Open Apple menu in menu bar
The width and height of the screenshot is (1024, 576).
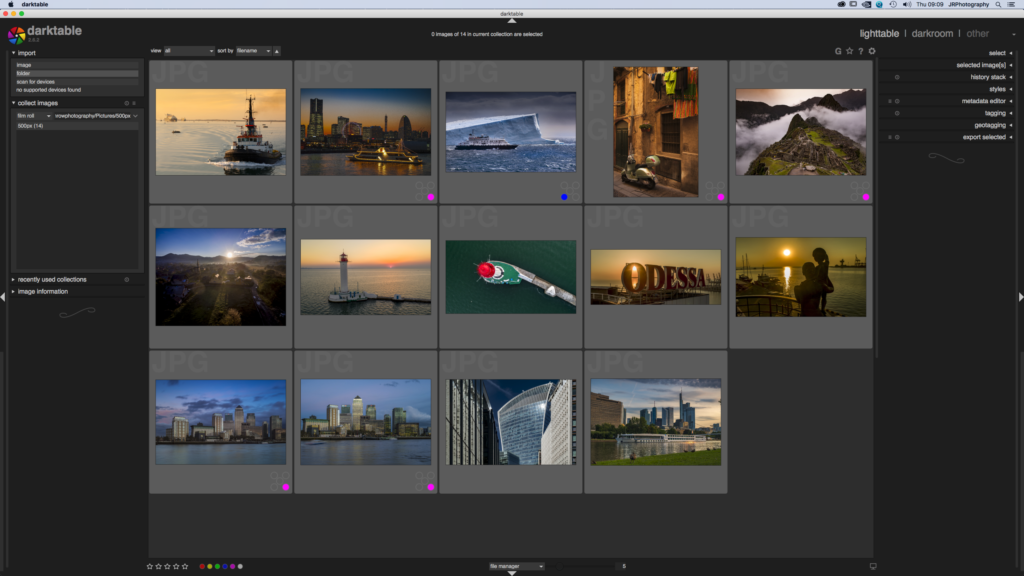[x=10, y=5]
